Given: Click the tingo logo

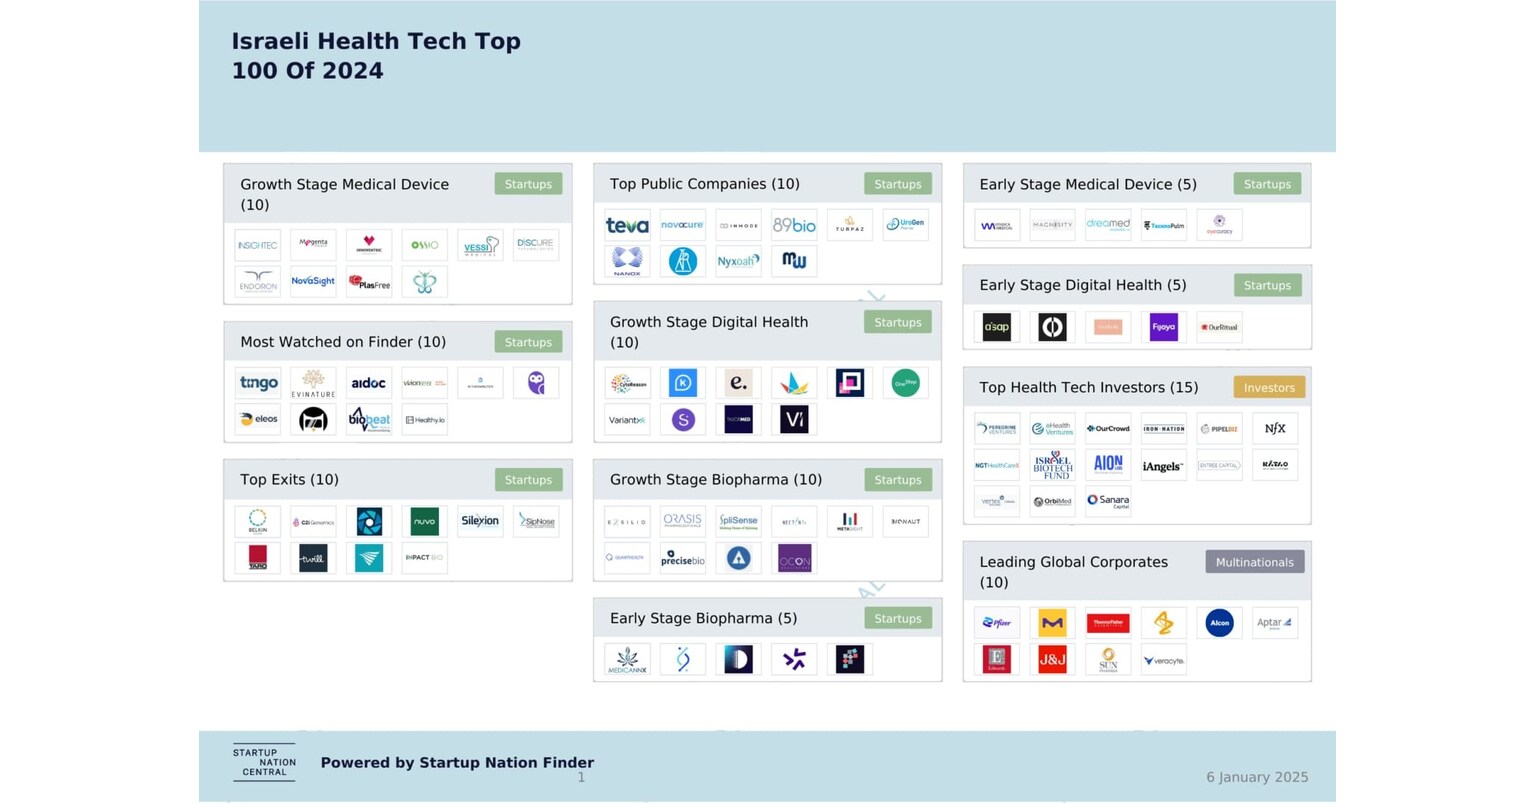Looking at the screenshot, I should point(258,383).
